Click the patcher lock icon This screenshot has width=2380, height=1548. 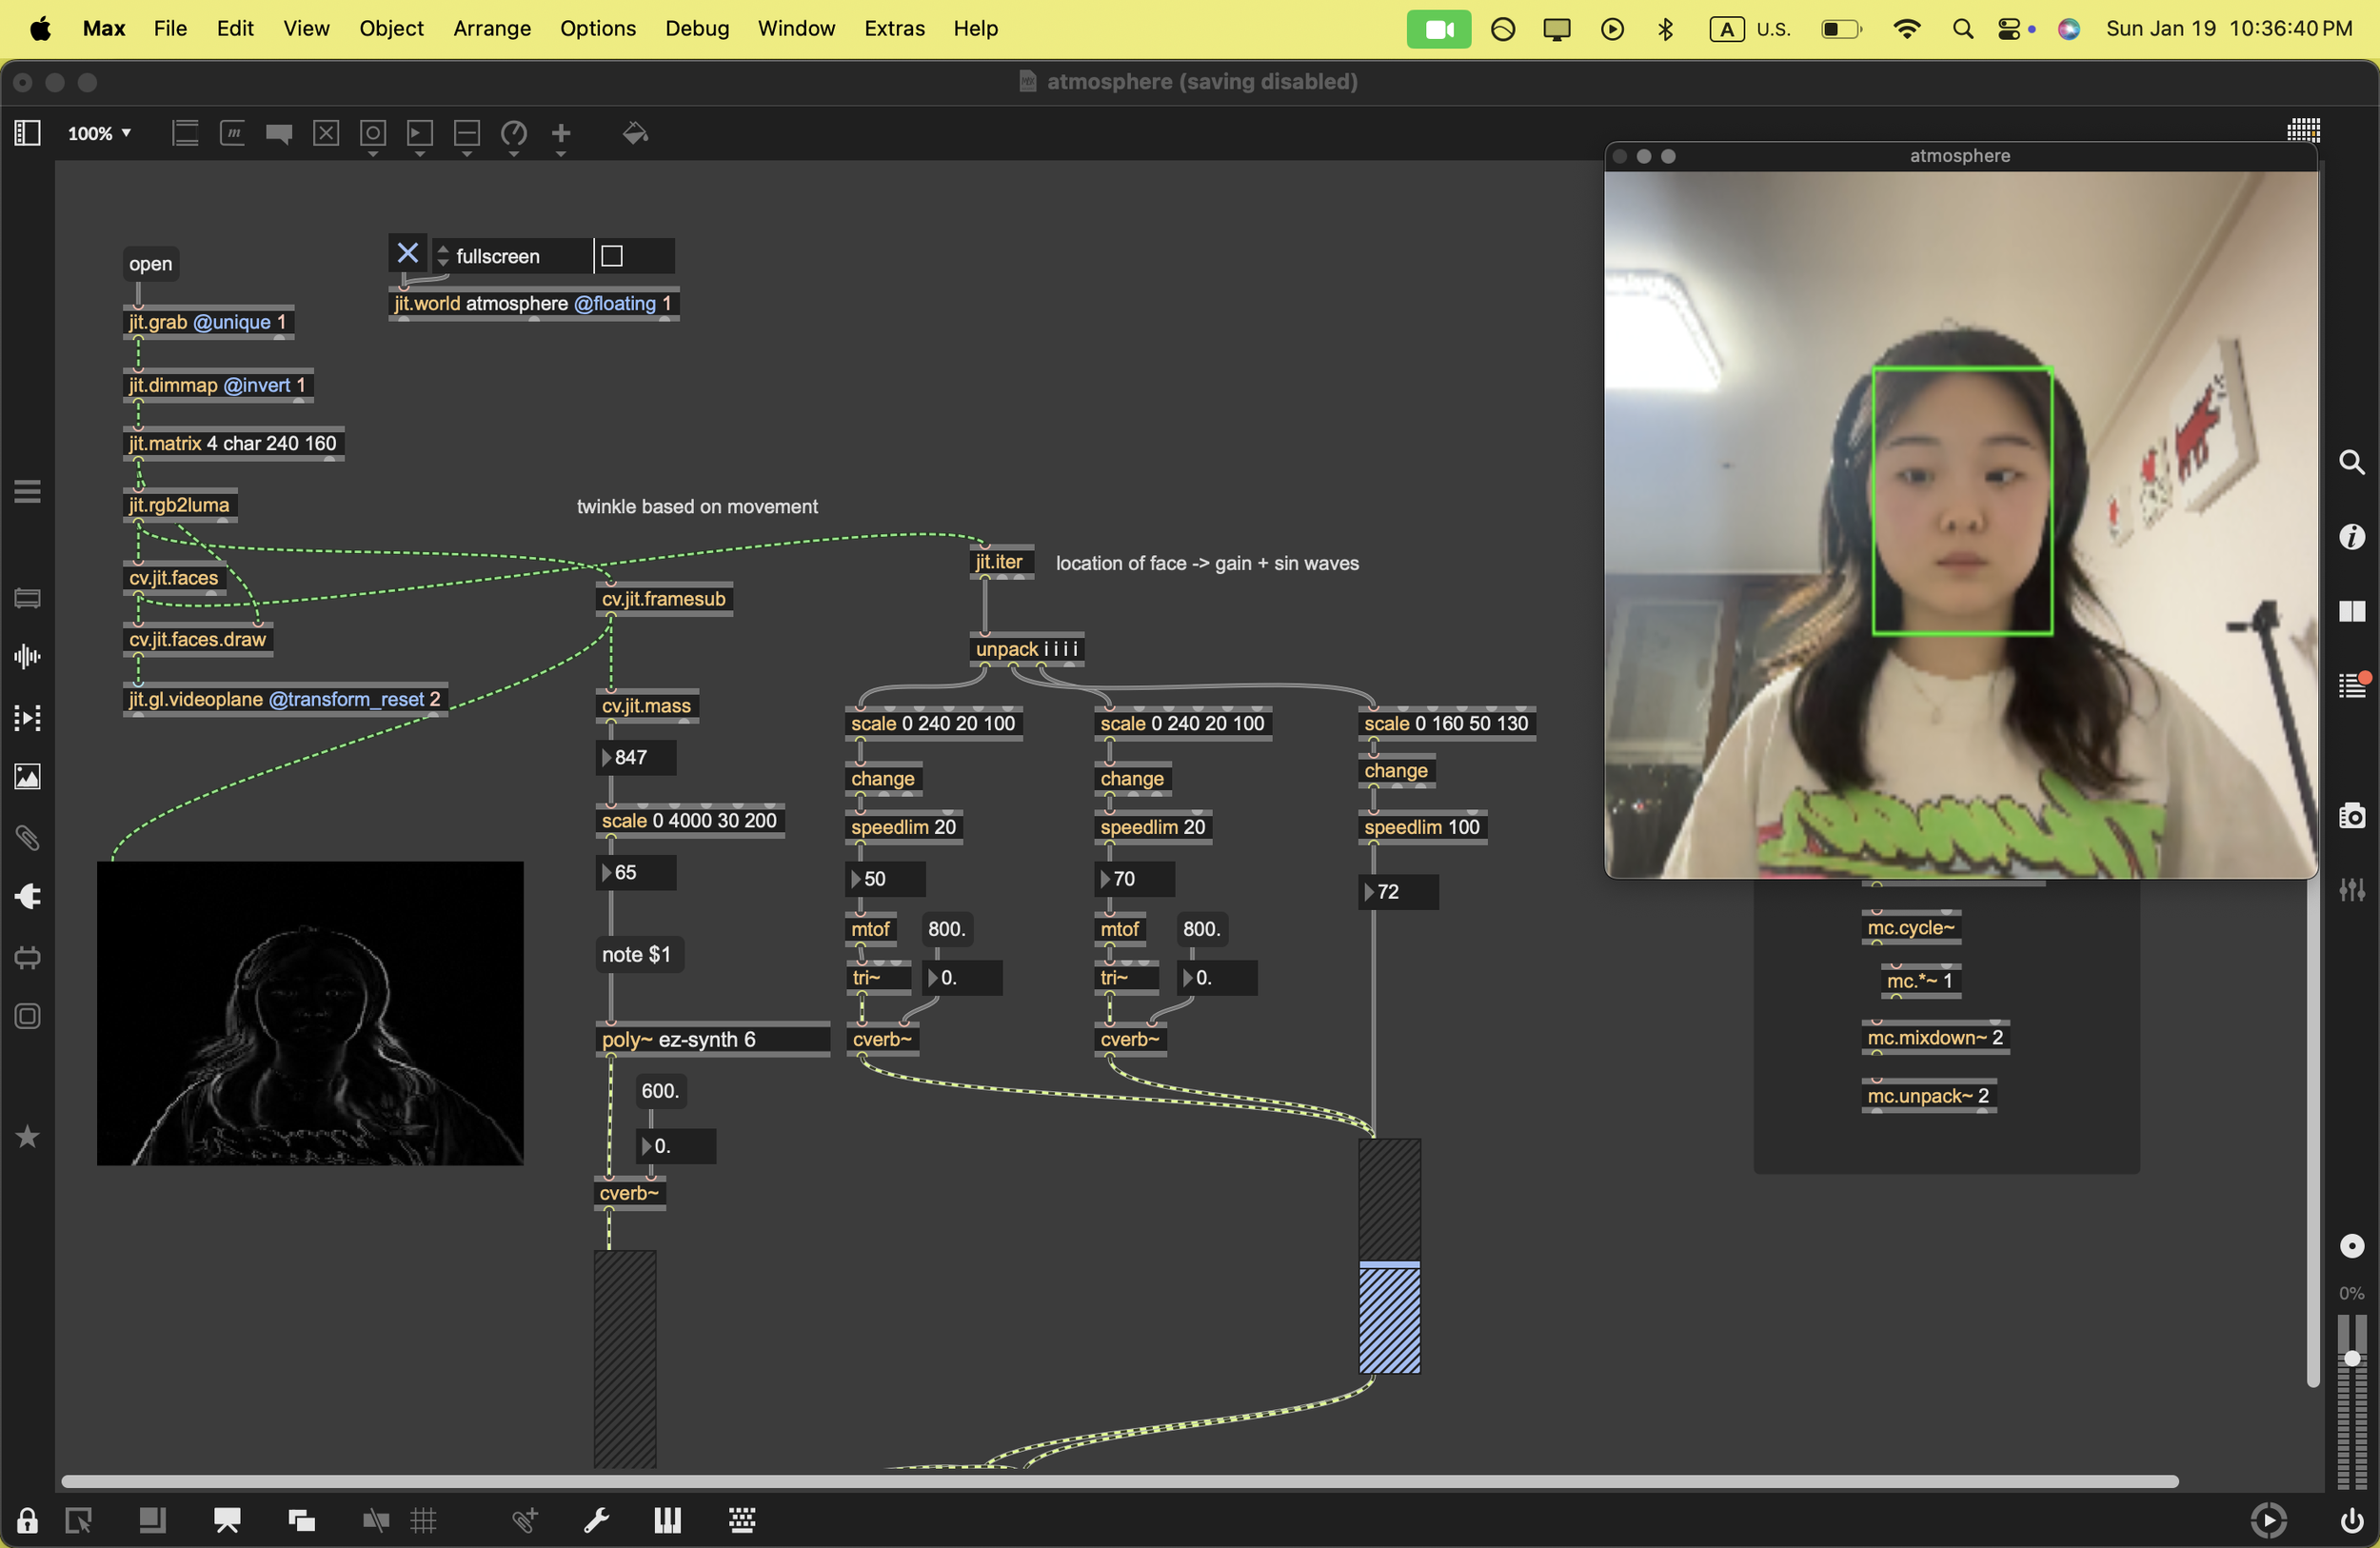click(x=27, y=1521)
